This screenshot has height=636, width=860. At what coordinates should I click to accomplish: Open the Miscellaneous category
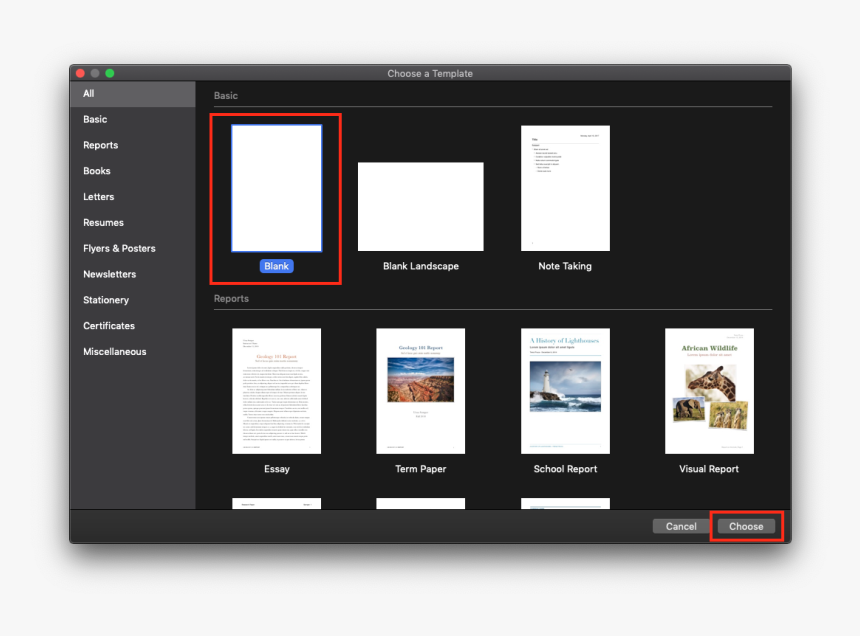(x=112, y=351)
